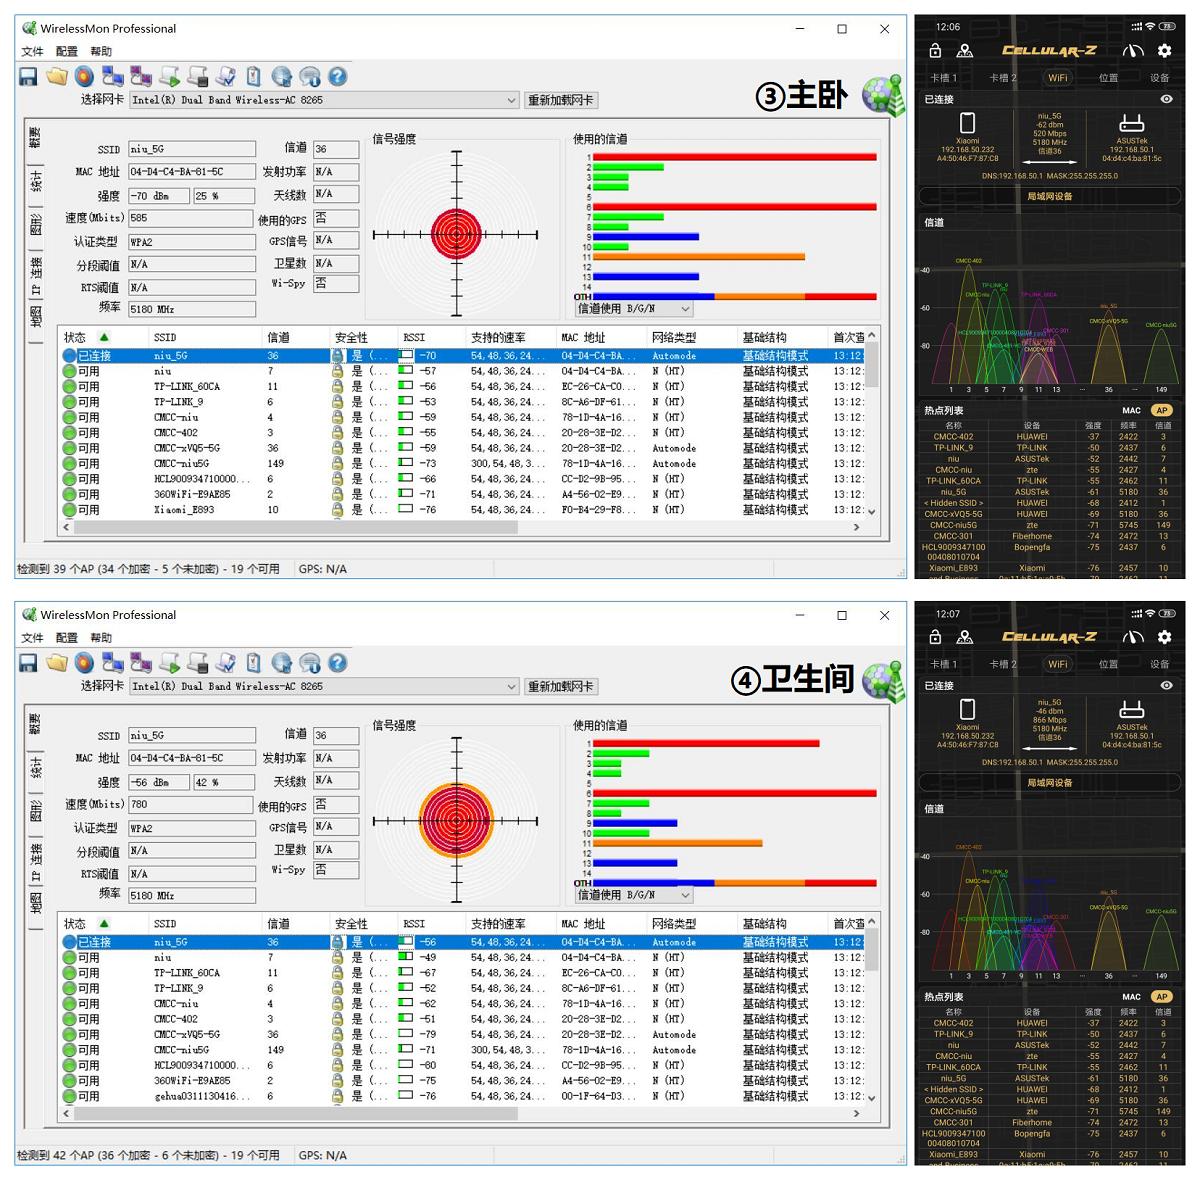The width and height of the screenshot is (1200, 1180).
Task: Click the open folder icon in the upper WirelessMon toolbar
Action: [x=57, y=76]
